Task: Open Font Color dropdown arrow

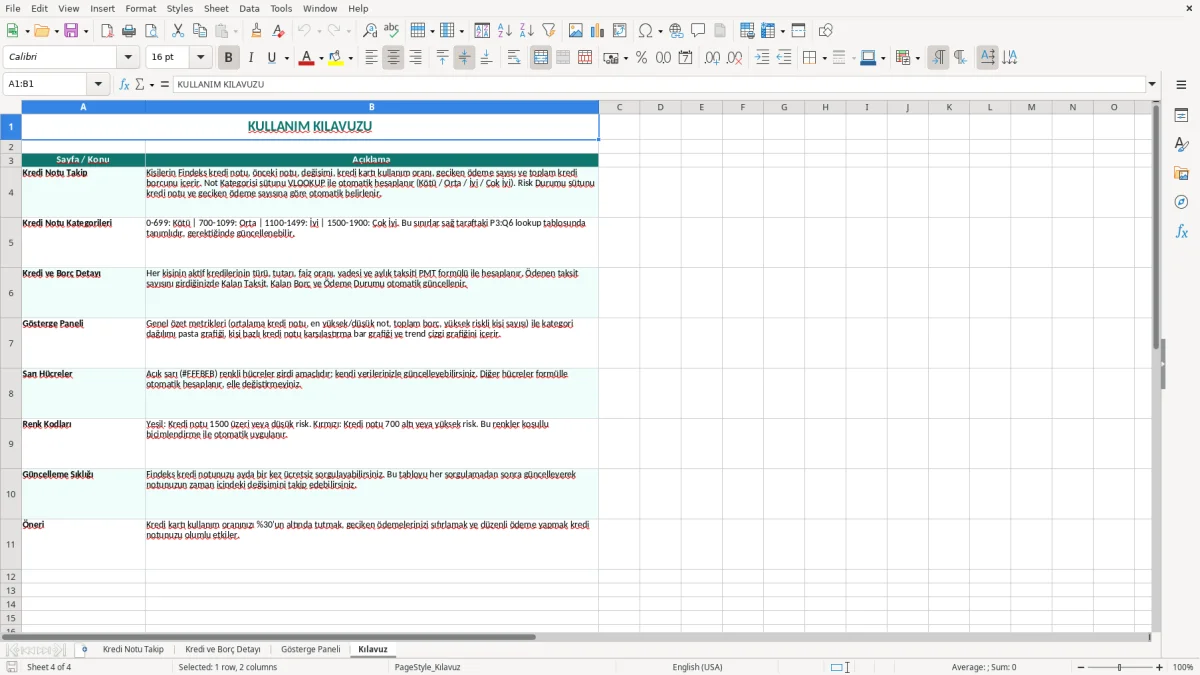Action: [319, 58]
